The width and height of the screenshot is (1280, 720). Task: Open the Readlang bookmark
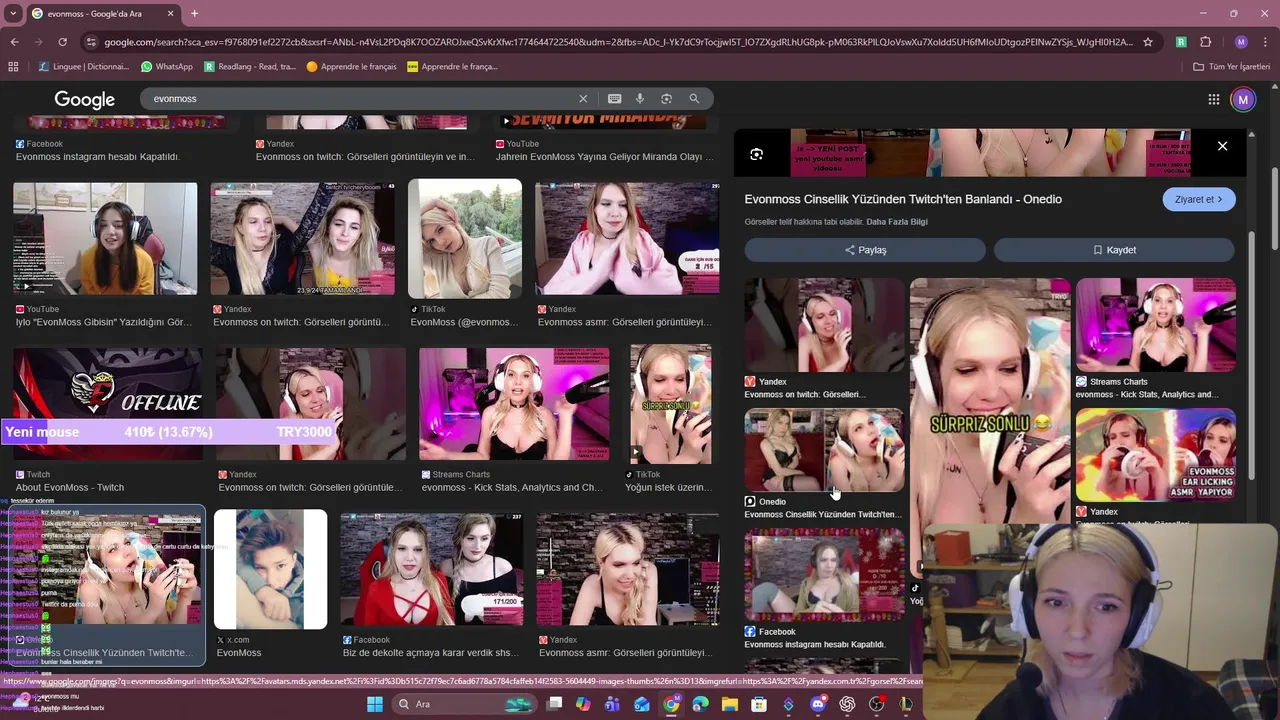point(250,67)
